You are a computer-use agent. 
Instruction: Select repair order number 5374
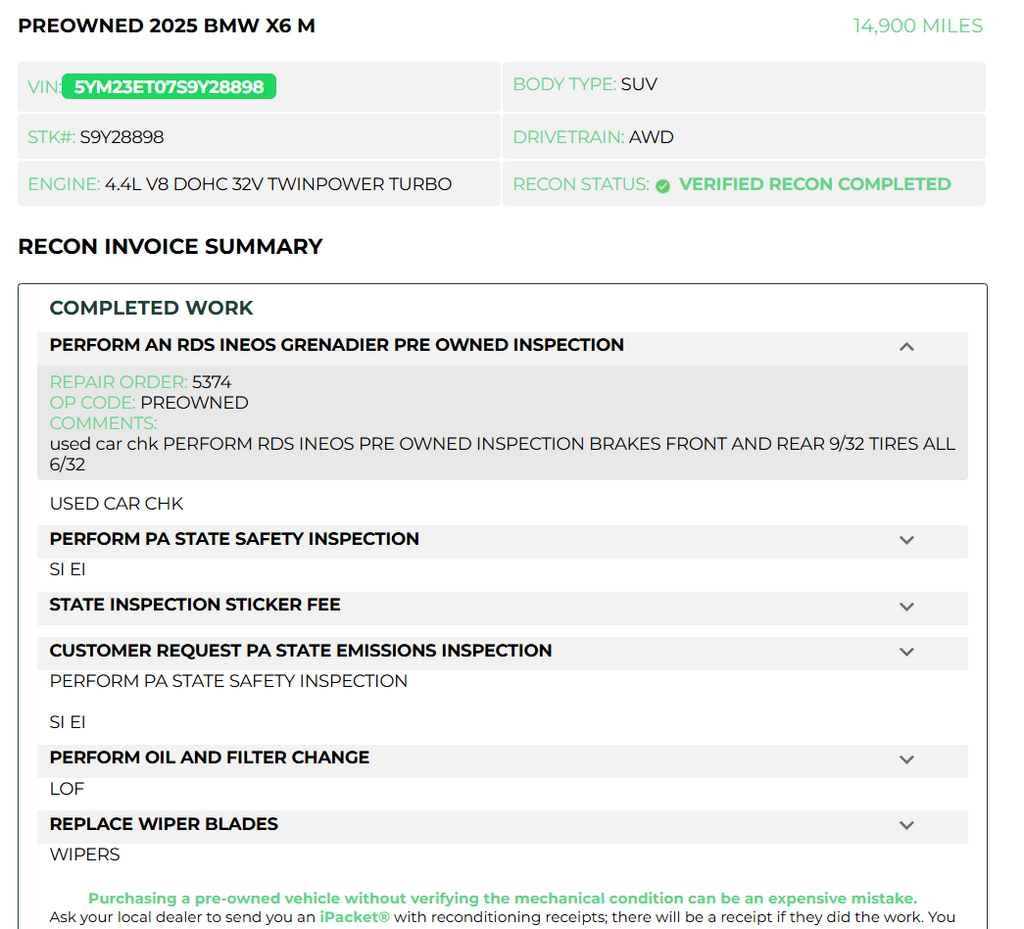pos(212,382)
